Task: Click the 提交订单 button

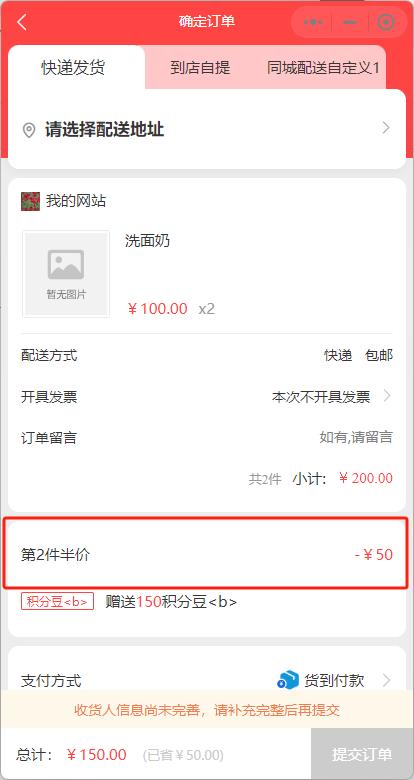Action: [362, 754]
